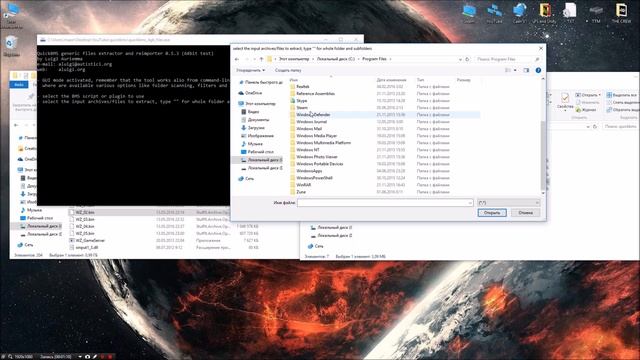The width and height of the screenshot is (640, 360).
Task: Click the Этот компьютер breadcrumb
Action: [294, 59]
